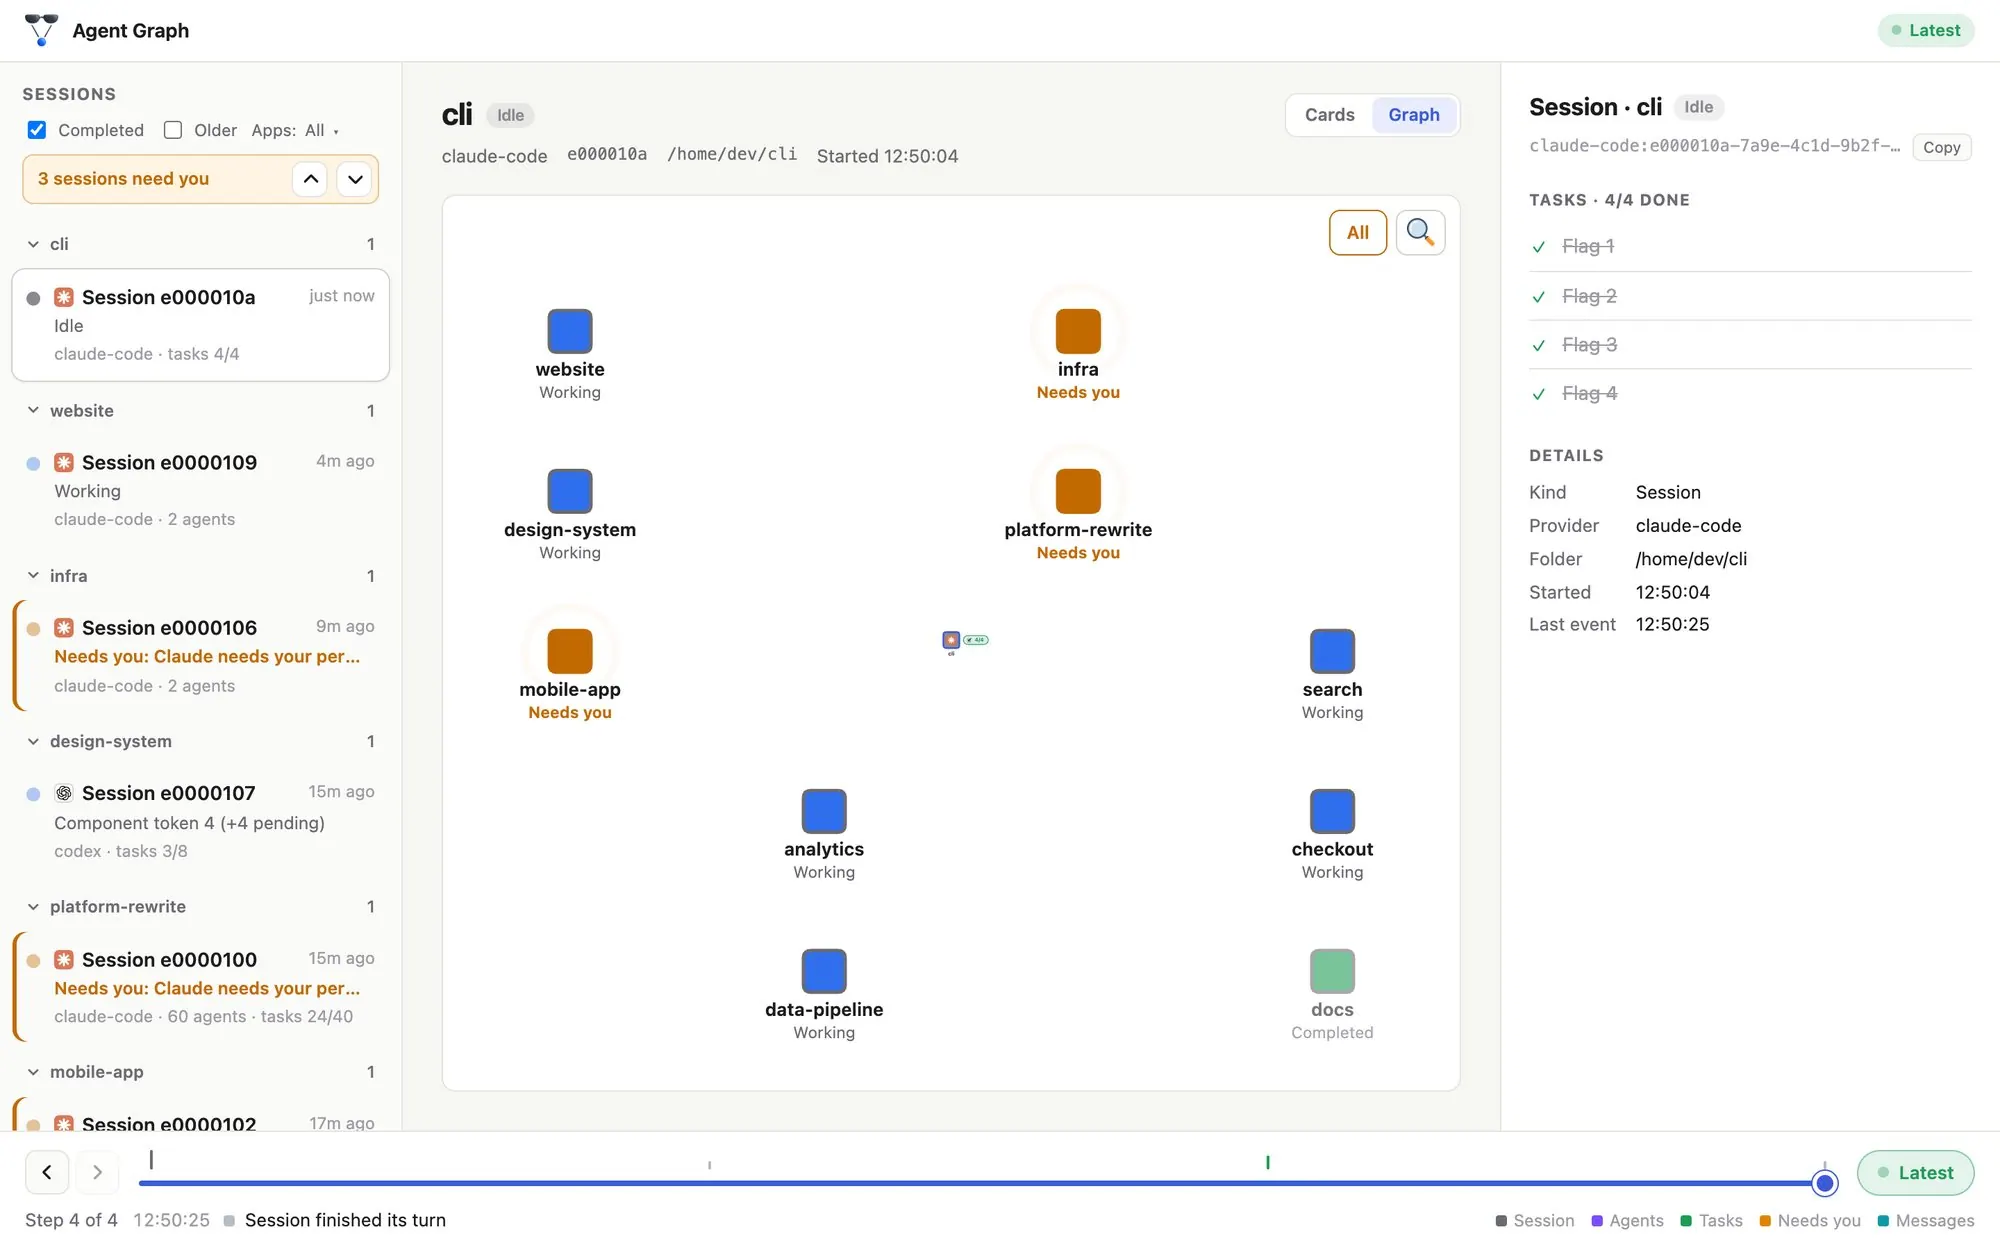2000x1250 pixels.
Task: Click Codex icon on Session e0000107
Action: [x=64, y=793]
